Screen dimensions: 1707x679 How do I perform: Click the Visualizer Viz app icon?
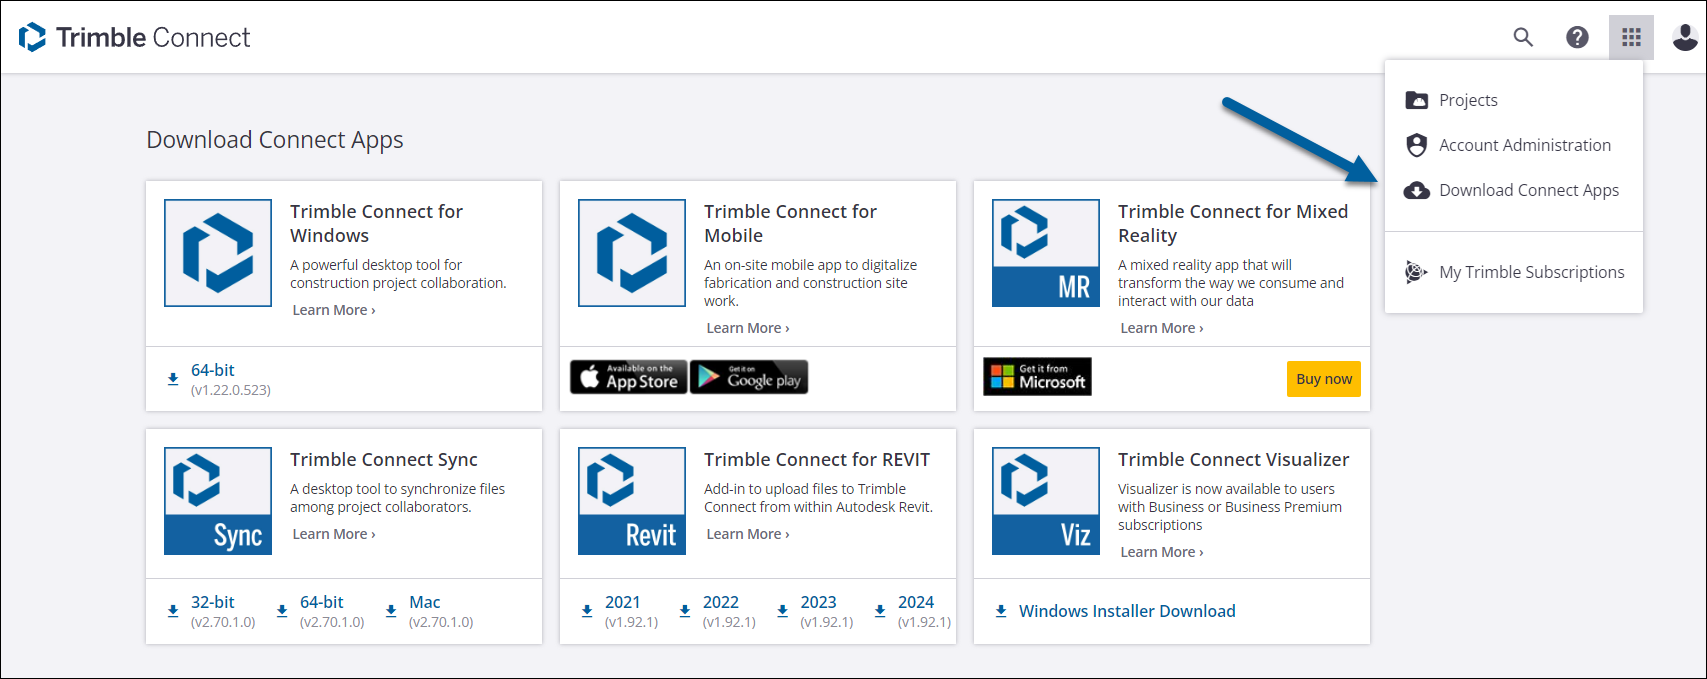pos(1046,501)
